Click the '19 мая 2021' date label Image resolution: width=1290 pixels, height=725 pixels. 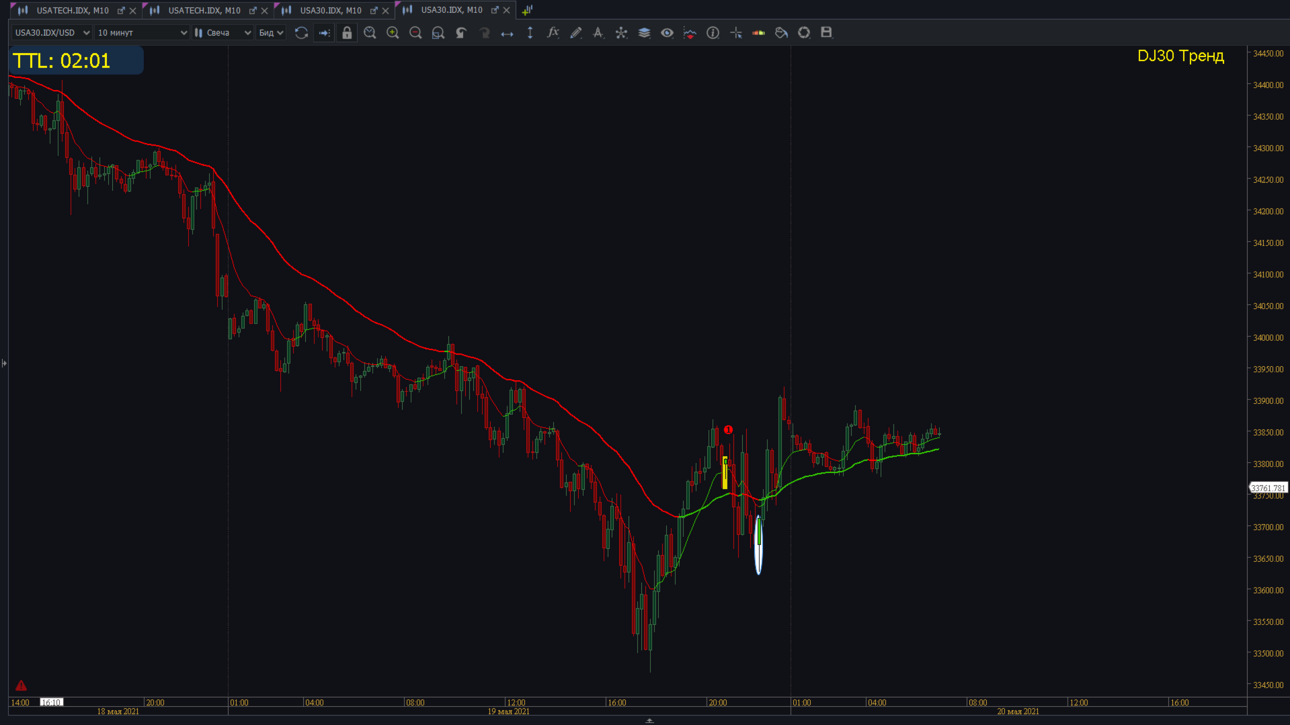click(508, 712)
